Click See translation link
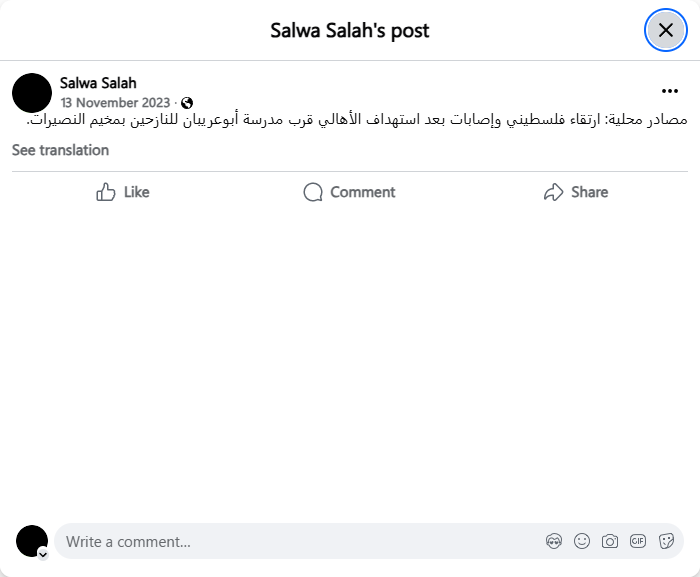Screen dimensions: 700x577 coord(60,150)
